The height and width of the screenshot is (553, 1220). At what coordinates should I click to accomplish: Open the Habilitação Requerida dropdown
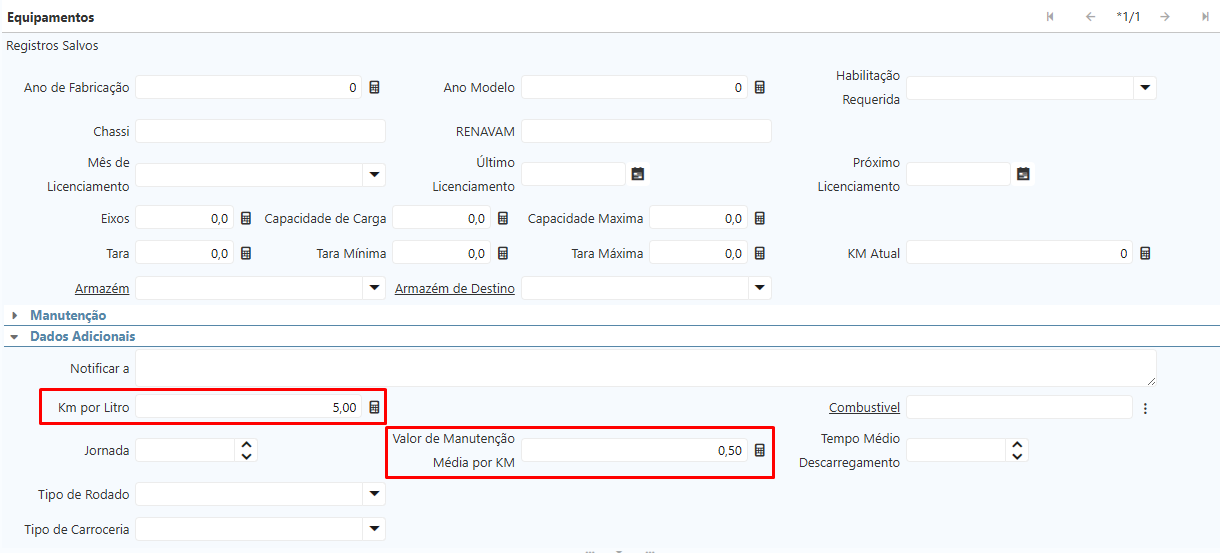coord(1144,88)
